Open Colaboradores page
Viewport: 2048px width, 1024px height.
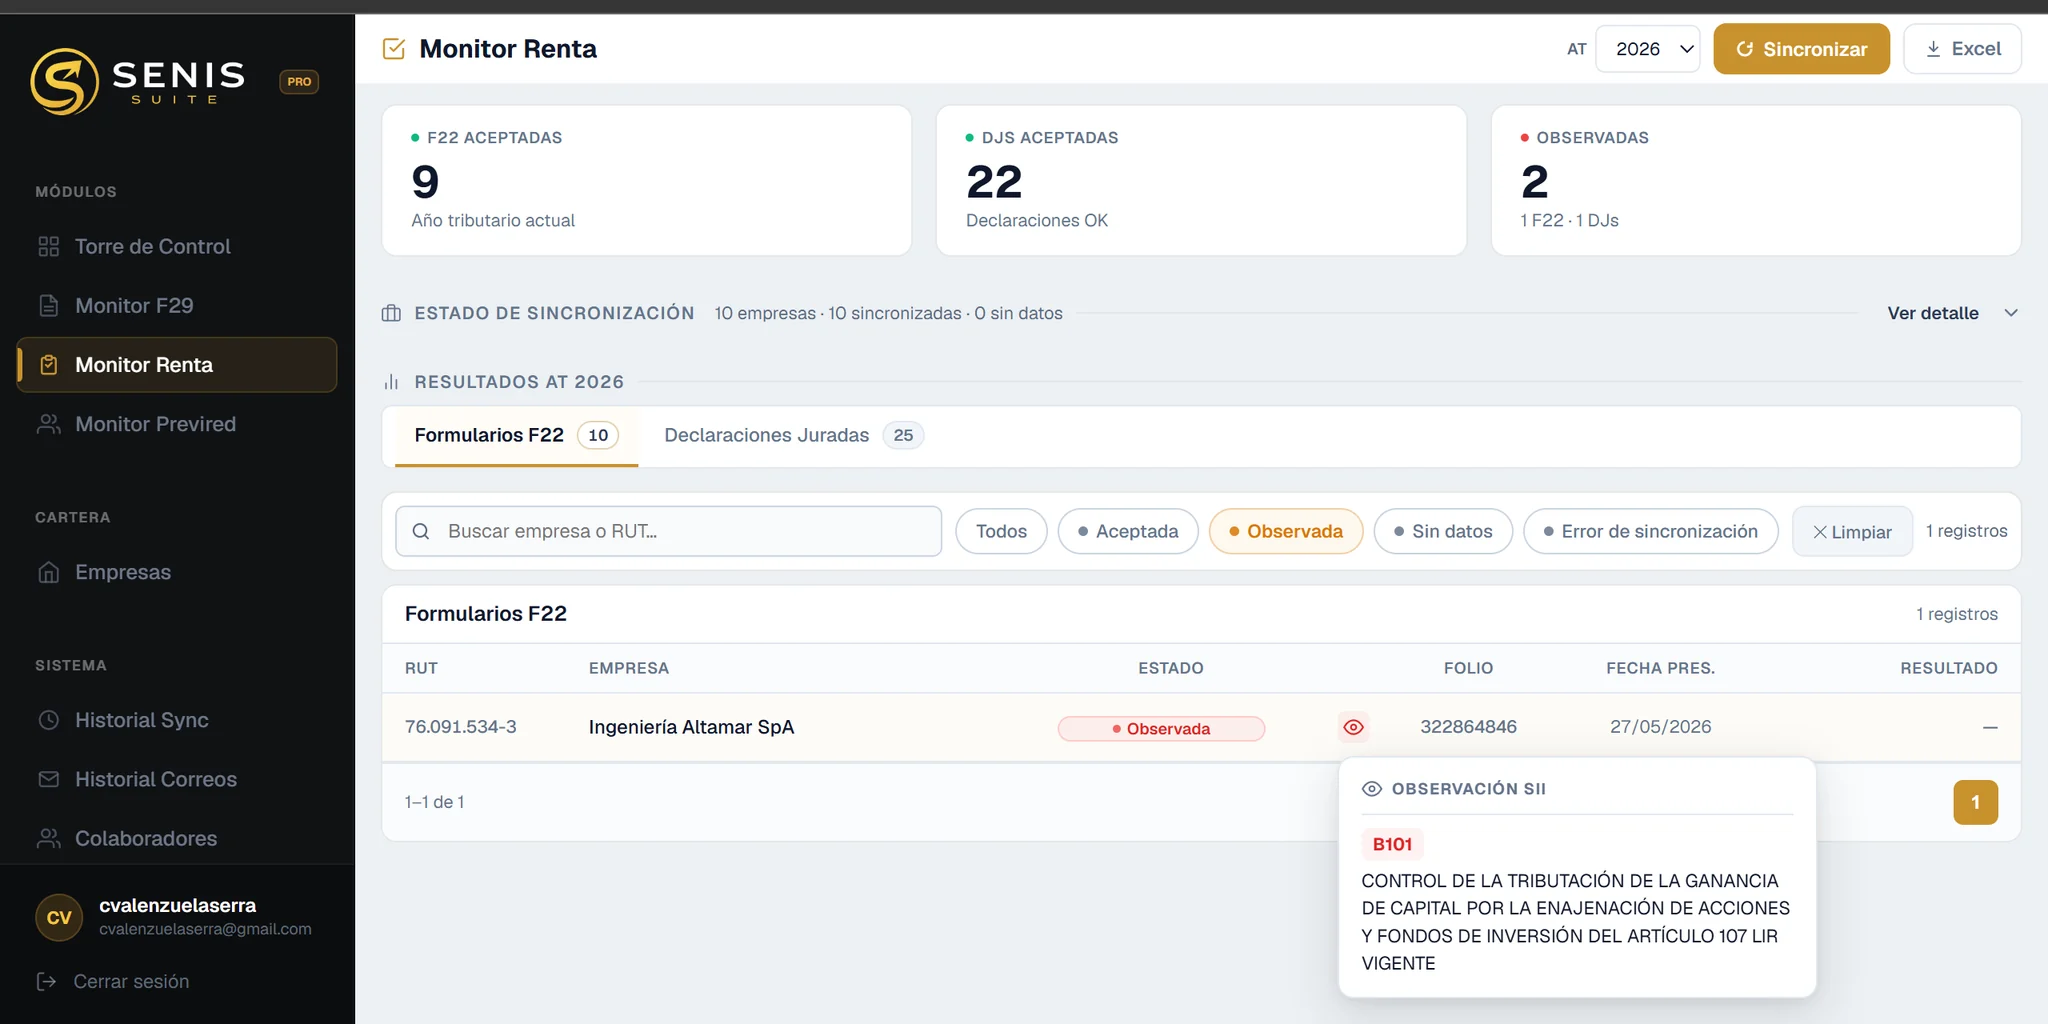[177, 838]
